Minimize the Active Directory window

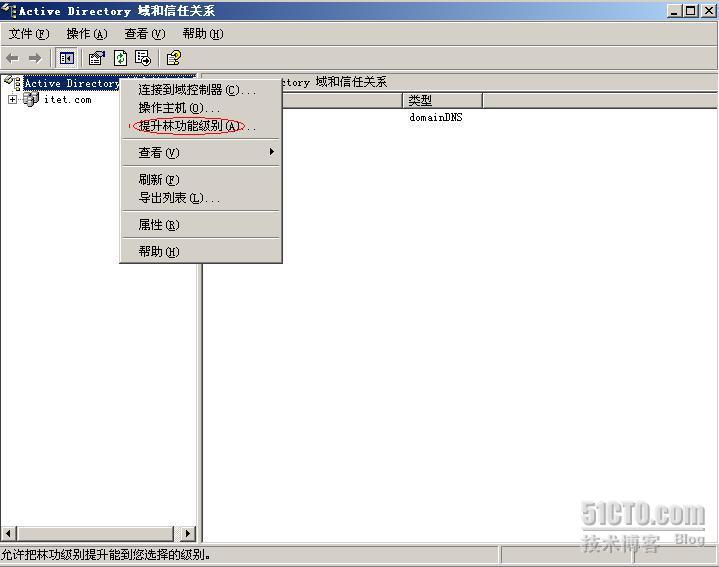[674, 11]
